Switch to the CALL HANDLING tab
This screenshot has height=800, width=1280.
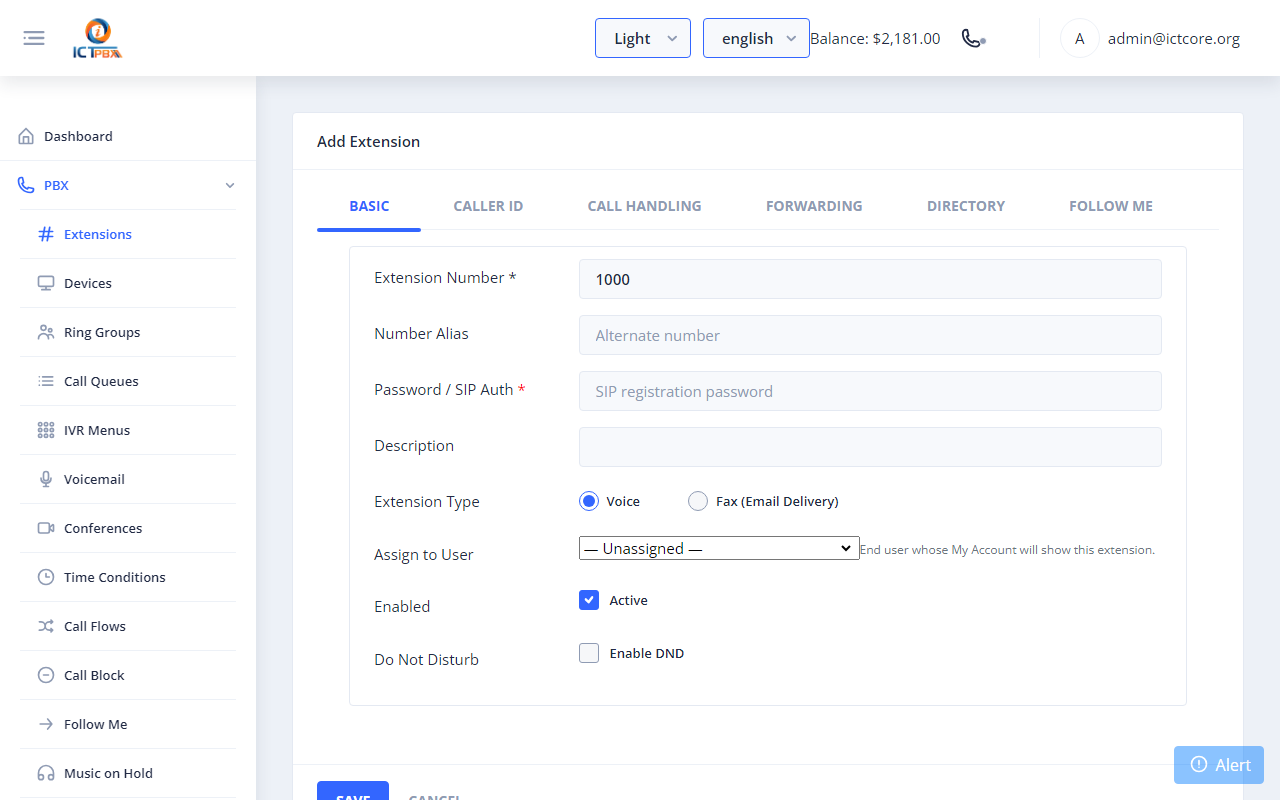(x=645, y=206)
